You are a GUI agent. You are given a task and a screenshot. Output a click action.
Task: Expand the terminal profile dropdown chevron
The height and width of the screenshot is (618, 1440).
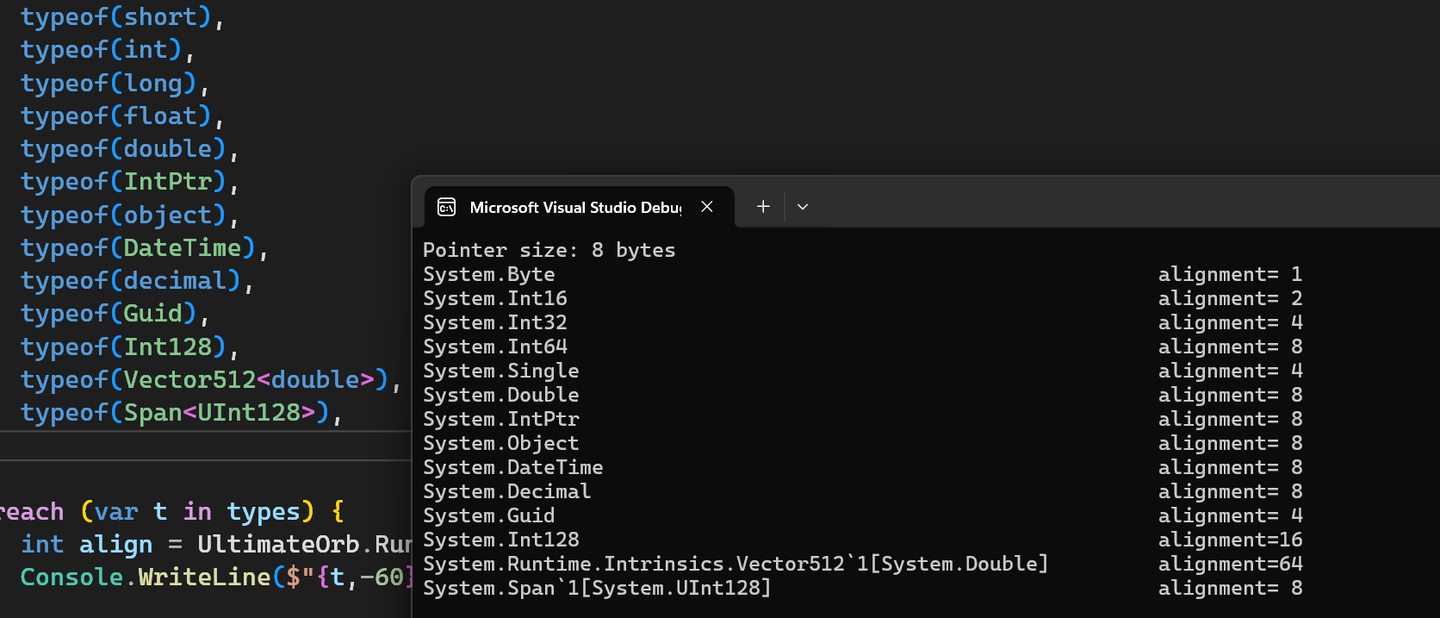[x=802, y=206]
